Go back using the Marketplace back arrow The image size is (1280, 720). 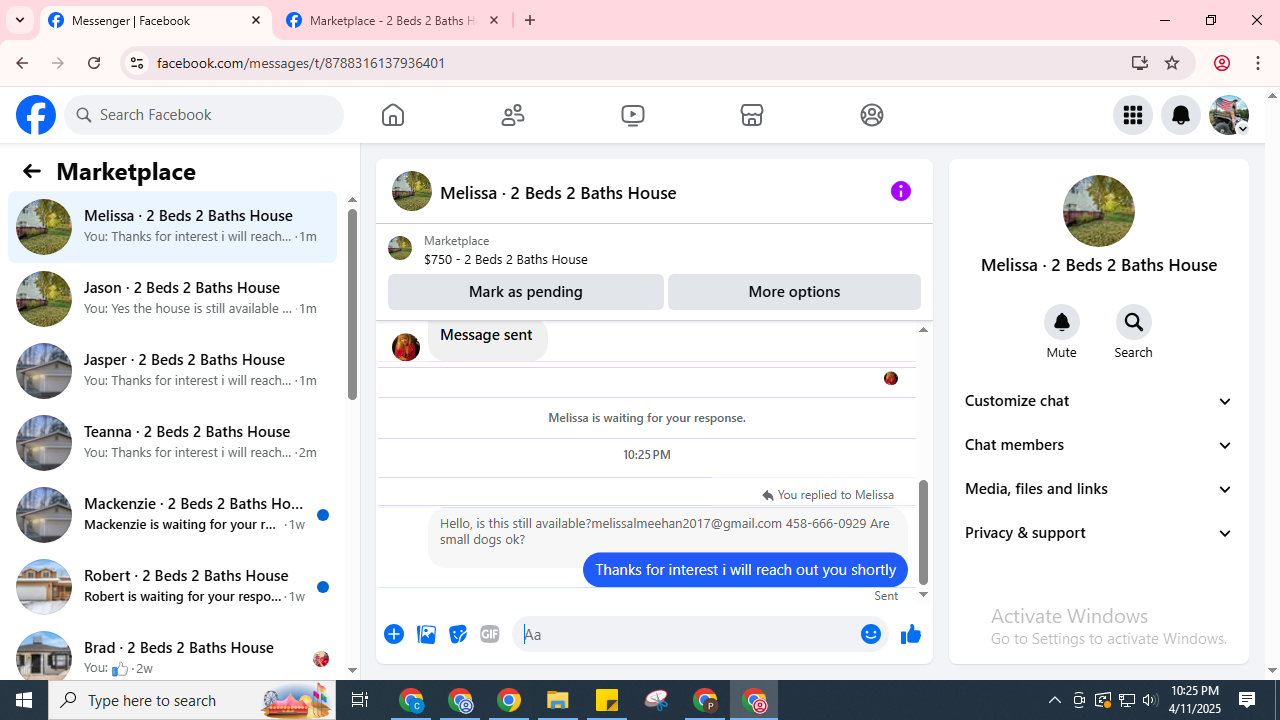[32, 171]
